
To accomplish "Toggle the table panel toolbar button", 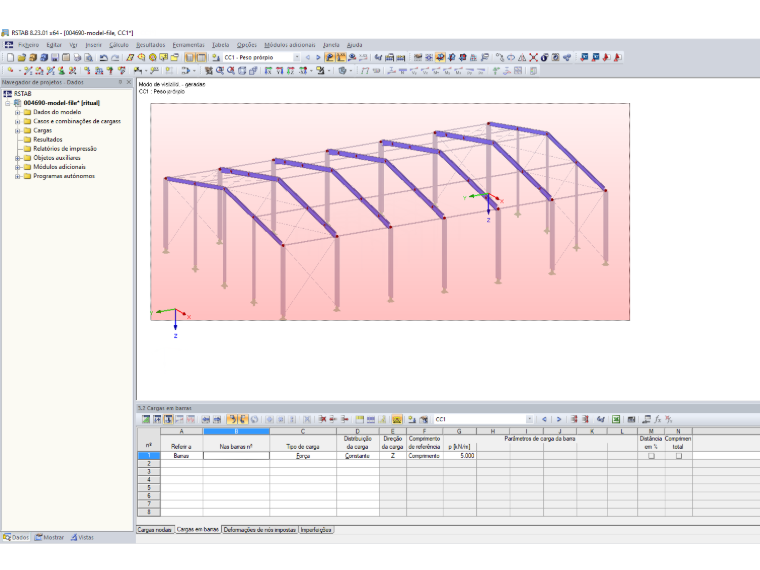I will (x=201, y=57).
